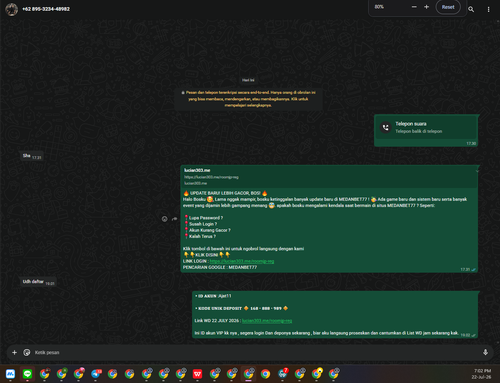The width and height of the screenshot is (500, 383).
Task: Click the phone icon in call bubble
Action: pyautogui.click(x=386, y=127)
